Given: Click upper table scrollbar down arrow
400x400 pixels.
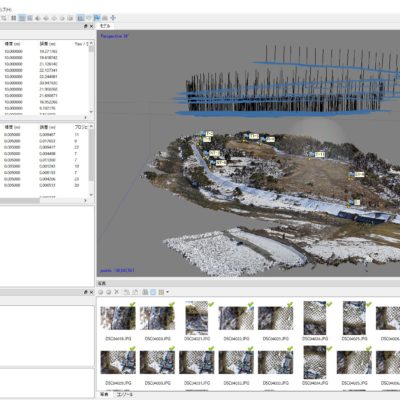Looking at the screenshot, I should pyautogui.click(x=91, y=112).
